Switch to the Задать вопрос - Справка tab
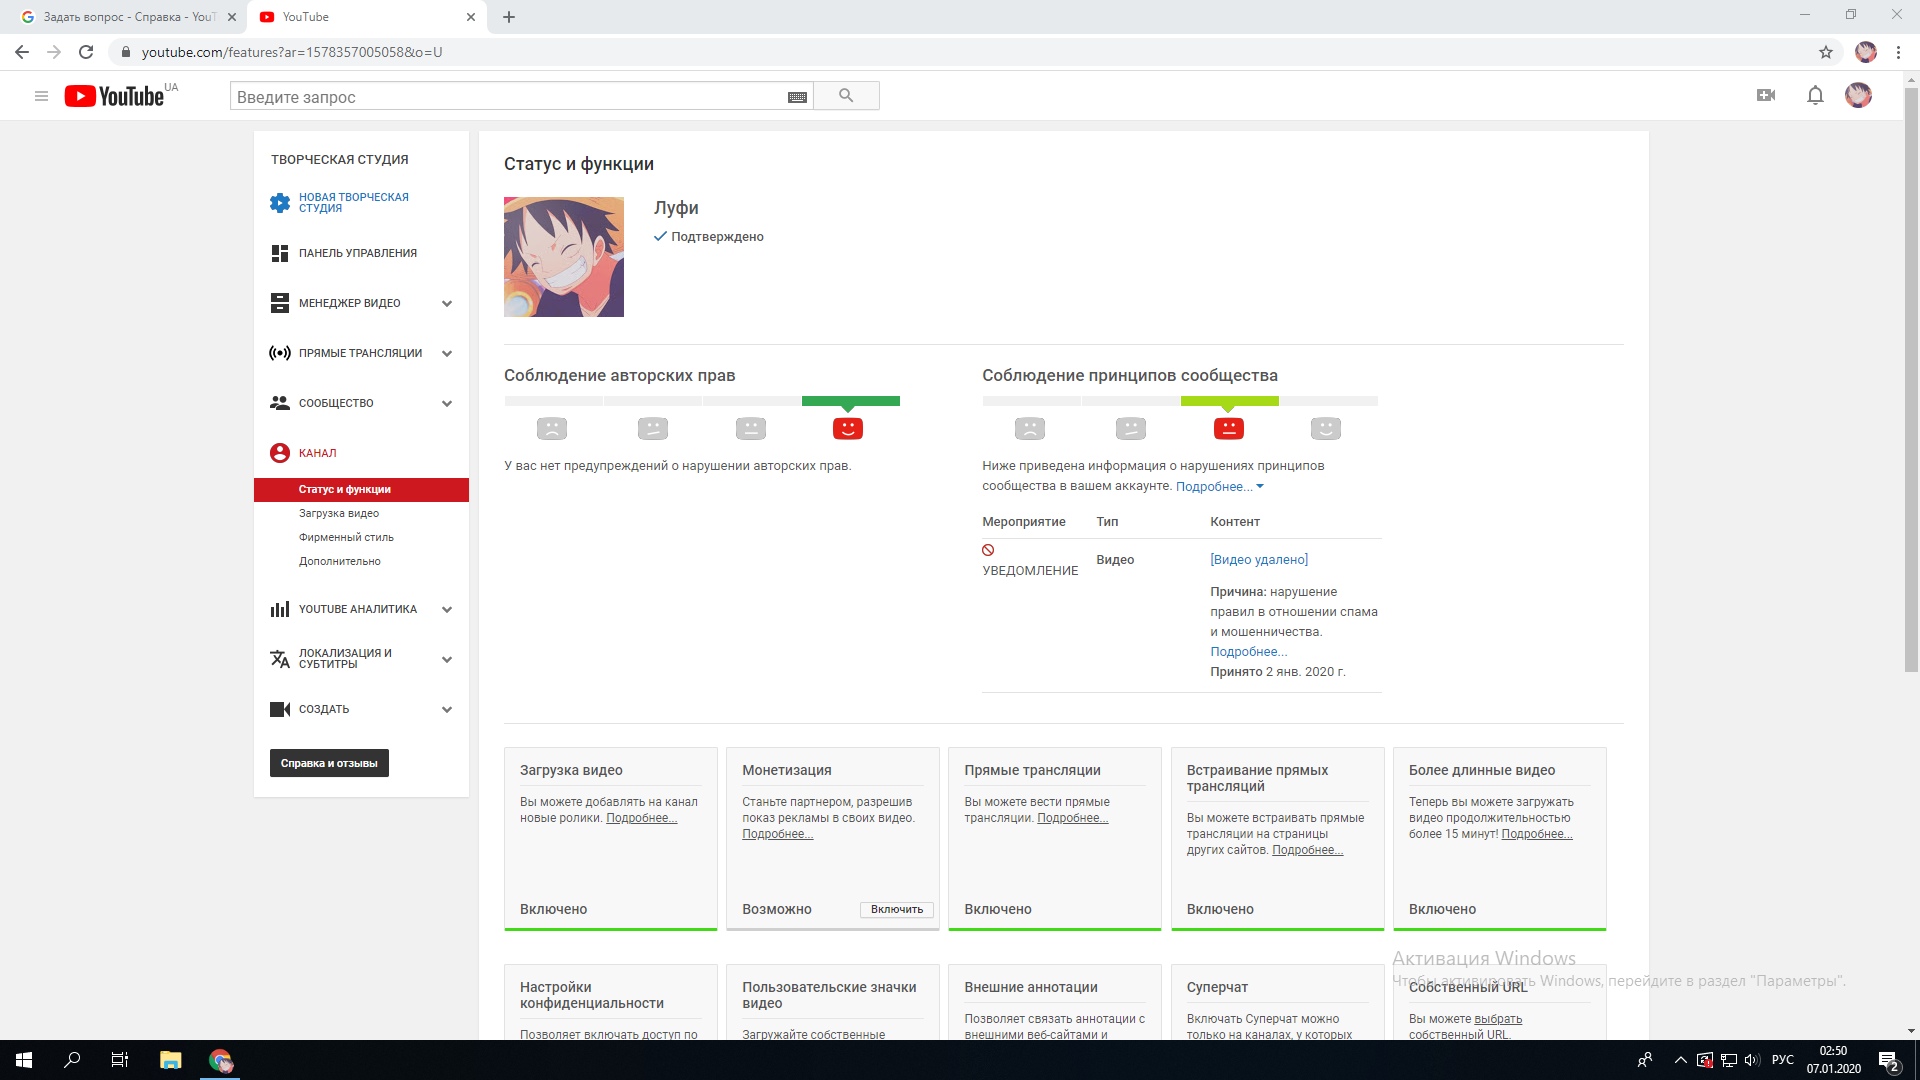This screenshot has height=1080, width=1920. 129,17
